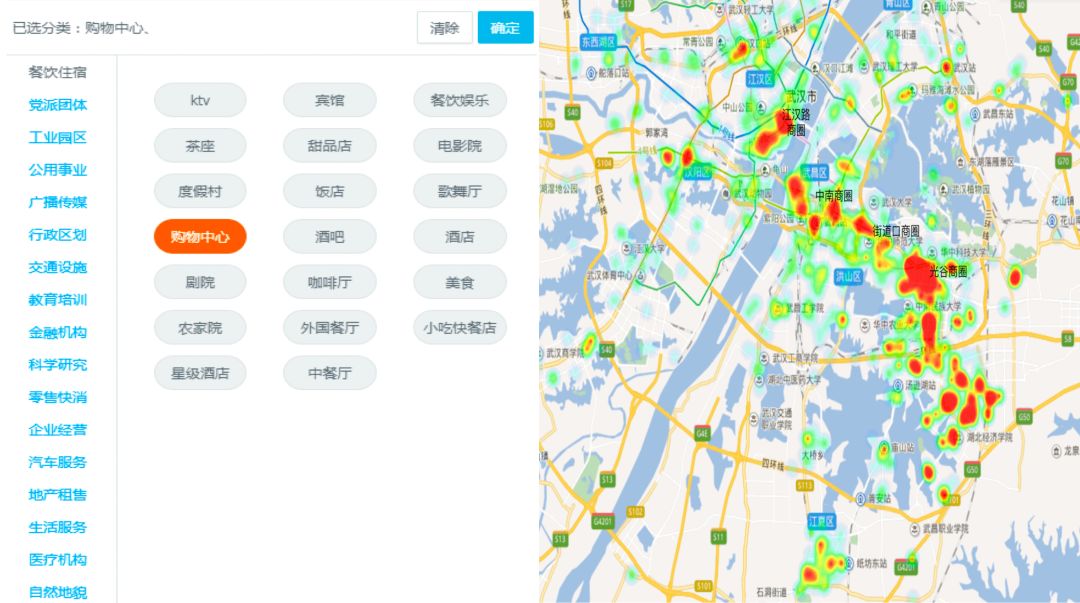The height and width of the screenshot is (603, 1080).
Task: Toggle the 电影院 category on
Action: pos(459,145)
